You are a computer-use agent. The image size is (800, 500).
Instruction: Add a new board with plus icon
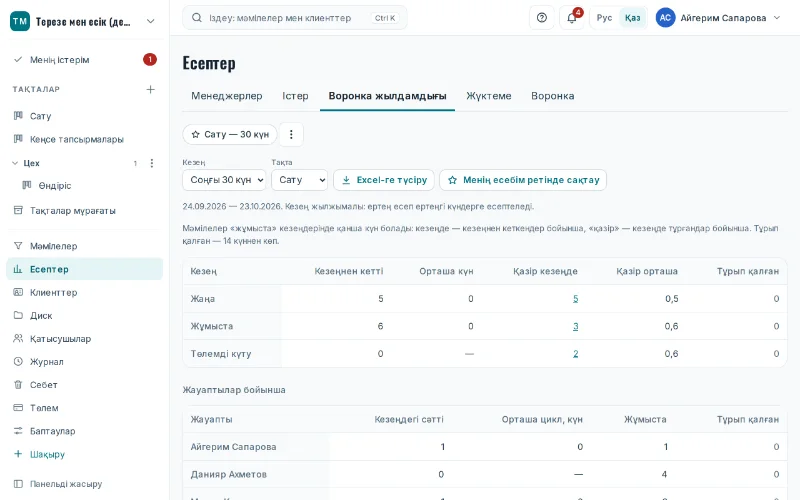point(151,89)
